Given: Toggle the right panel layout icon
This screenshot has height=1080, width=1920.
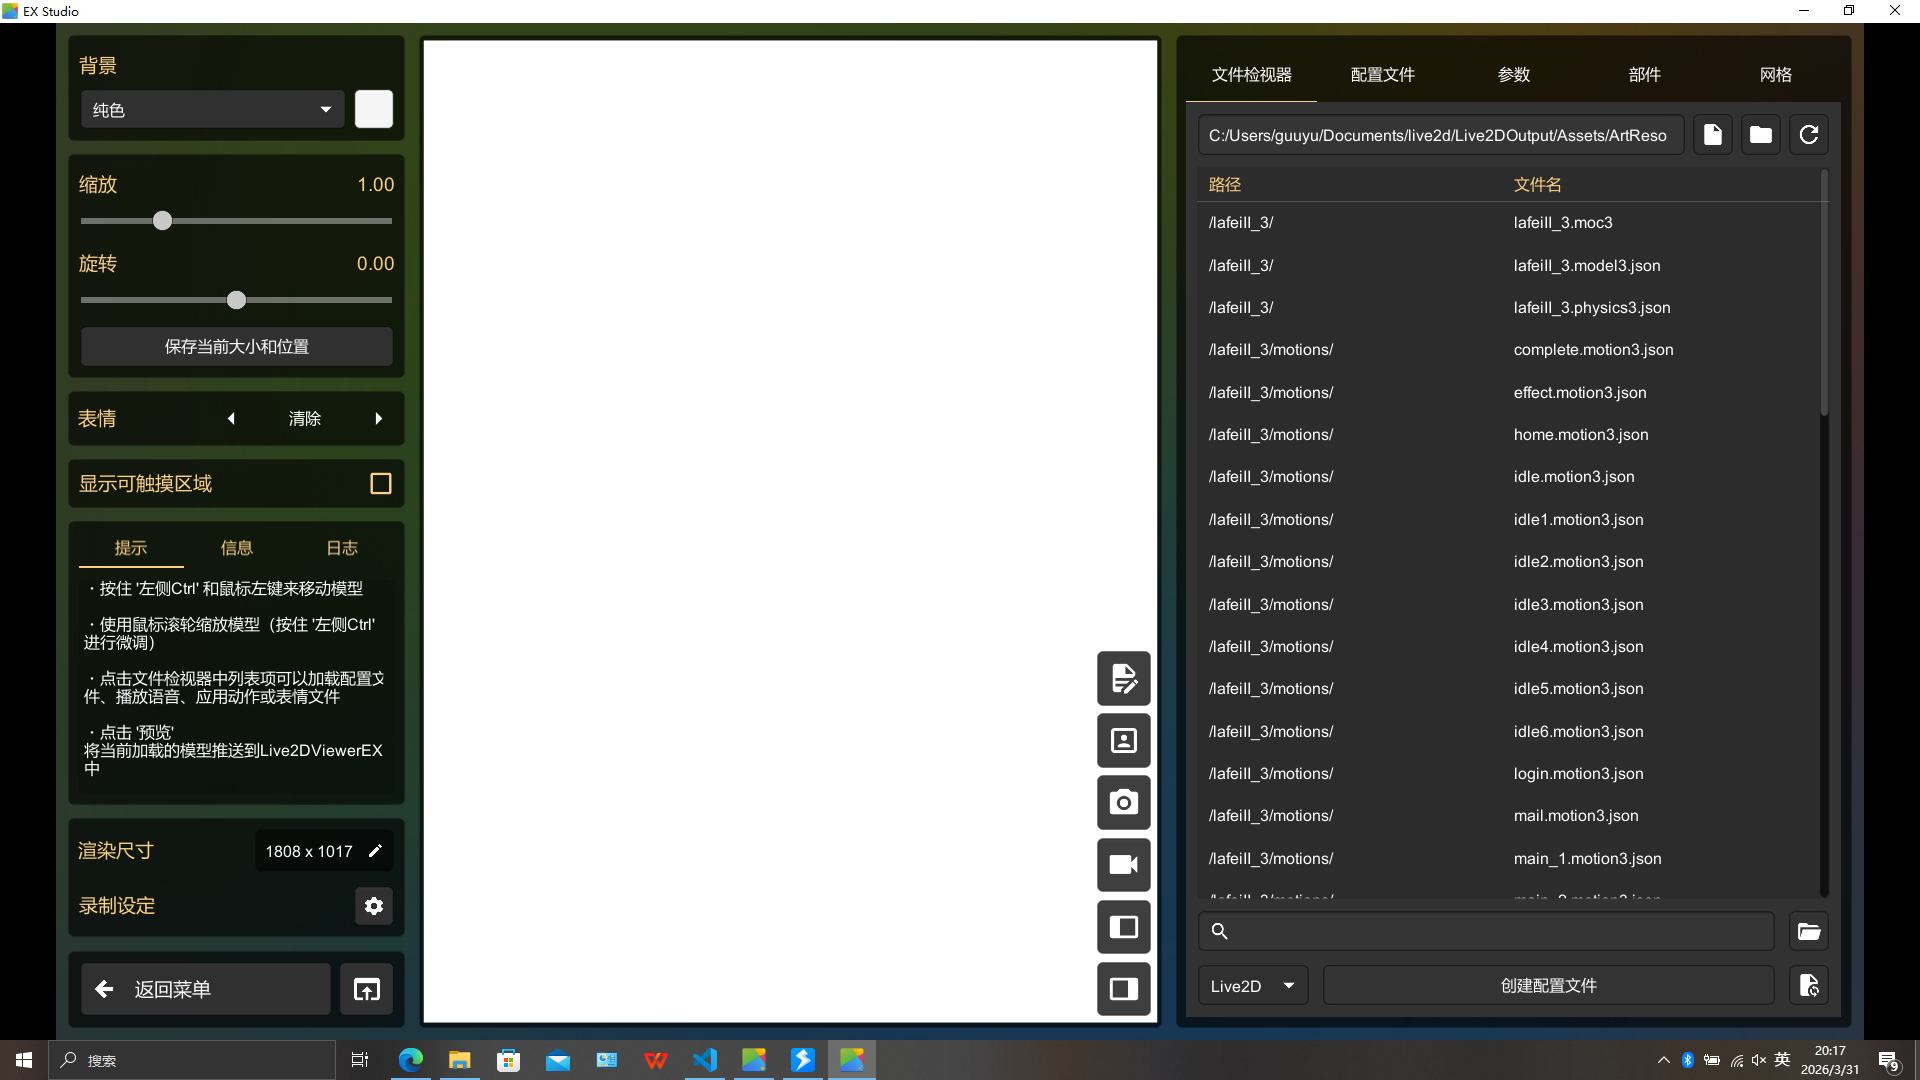Looking at the screenshot, I should click(1123, 989).
